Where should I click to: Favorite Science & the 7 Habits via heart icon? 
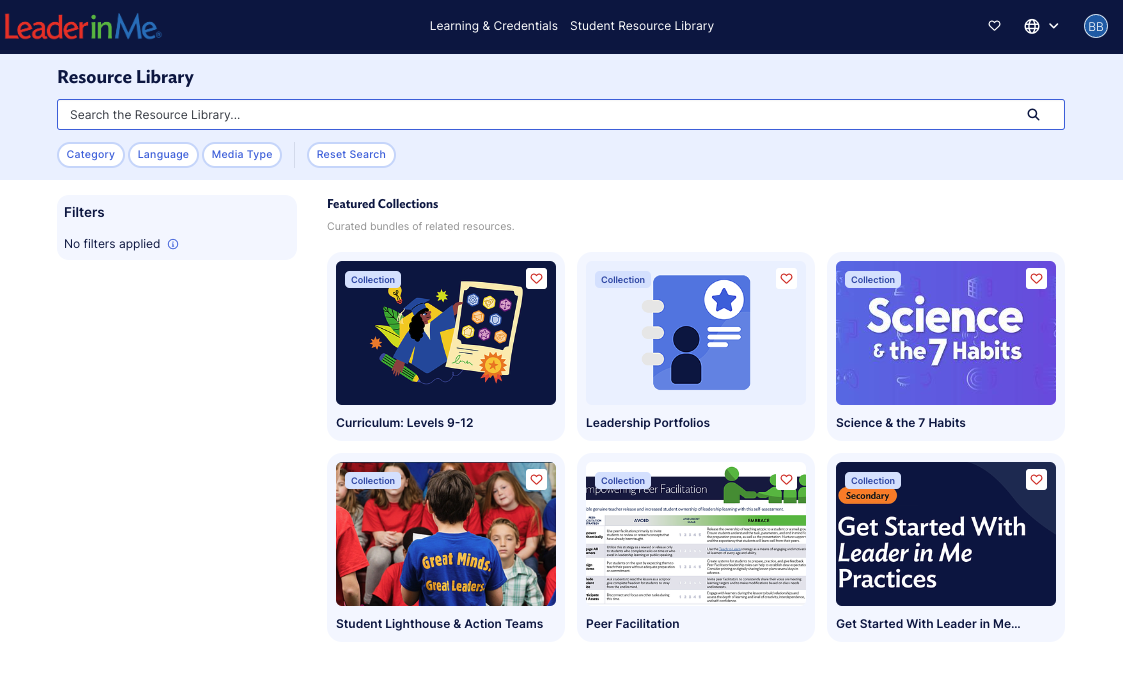[1036, 278]
